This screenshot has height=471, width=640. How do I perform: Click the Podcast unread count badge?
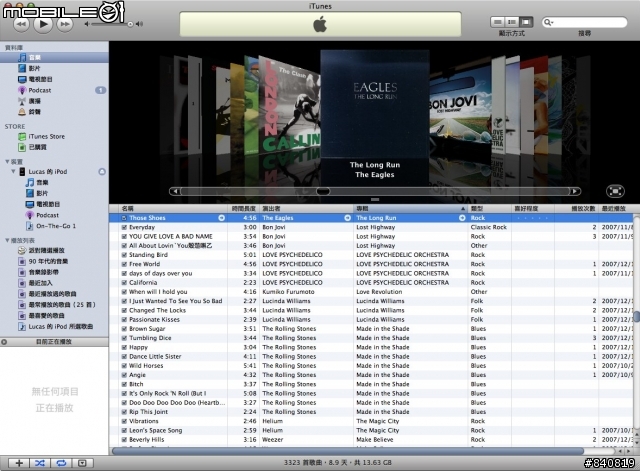tap(100, 90)
